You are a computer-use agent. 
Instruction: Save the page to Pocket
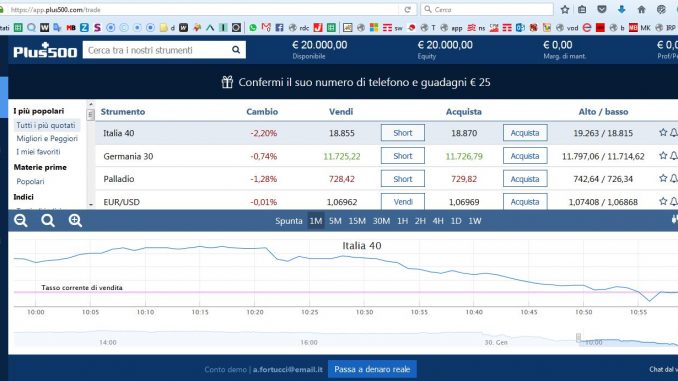[x=601, y=10]
